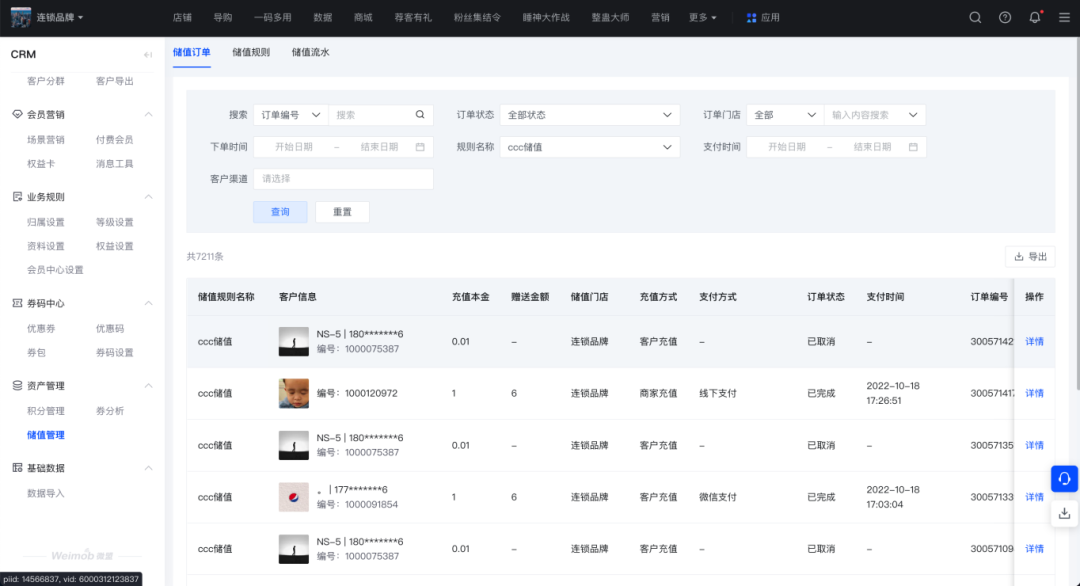Go to 付费会员 in sidebar
The width and height of the screenshot is (1080, 586).
pyautogui.click(x=114, y=140)
